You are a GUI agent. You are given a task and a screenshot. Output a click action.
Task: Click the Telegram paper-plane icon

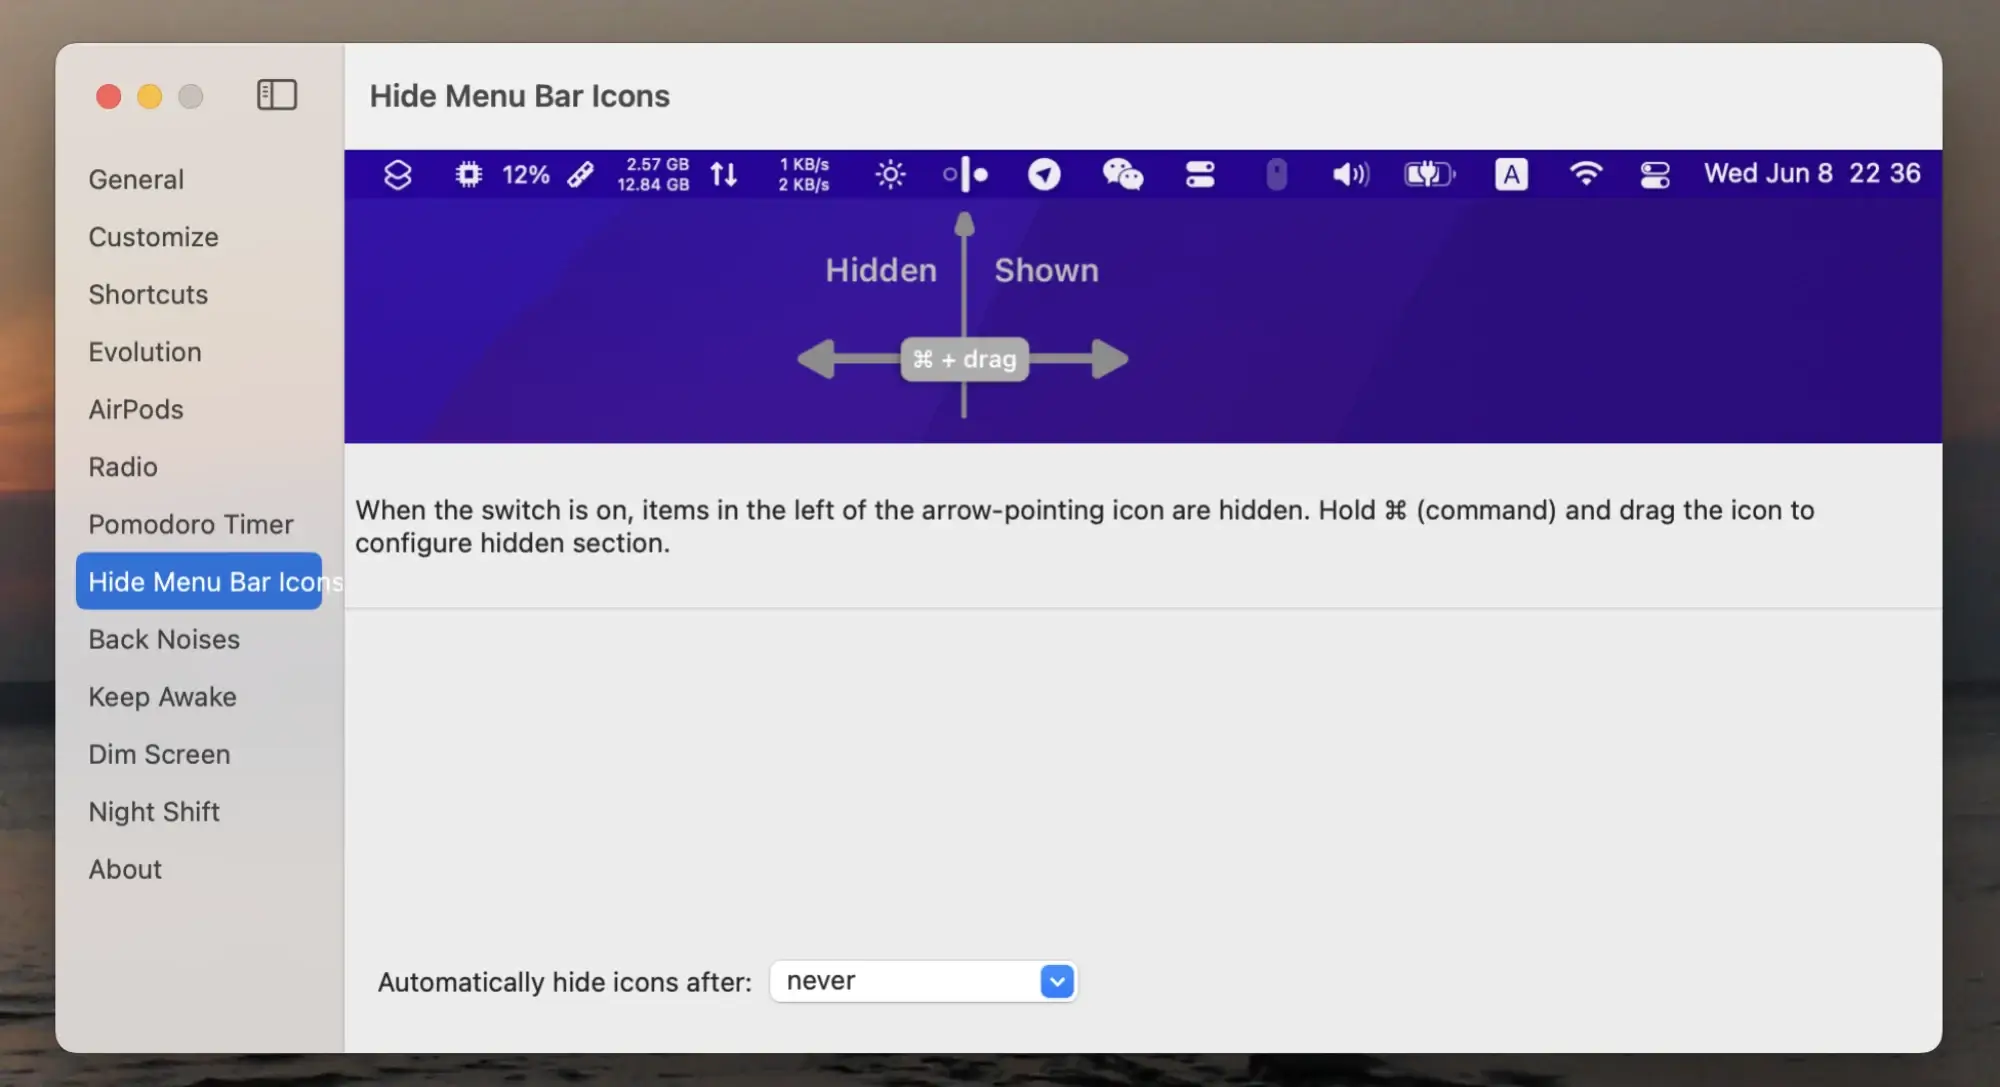coord(1044,175)
